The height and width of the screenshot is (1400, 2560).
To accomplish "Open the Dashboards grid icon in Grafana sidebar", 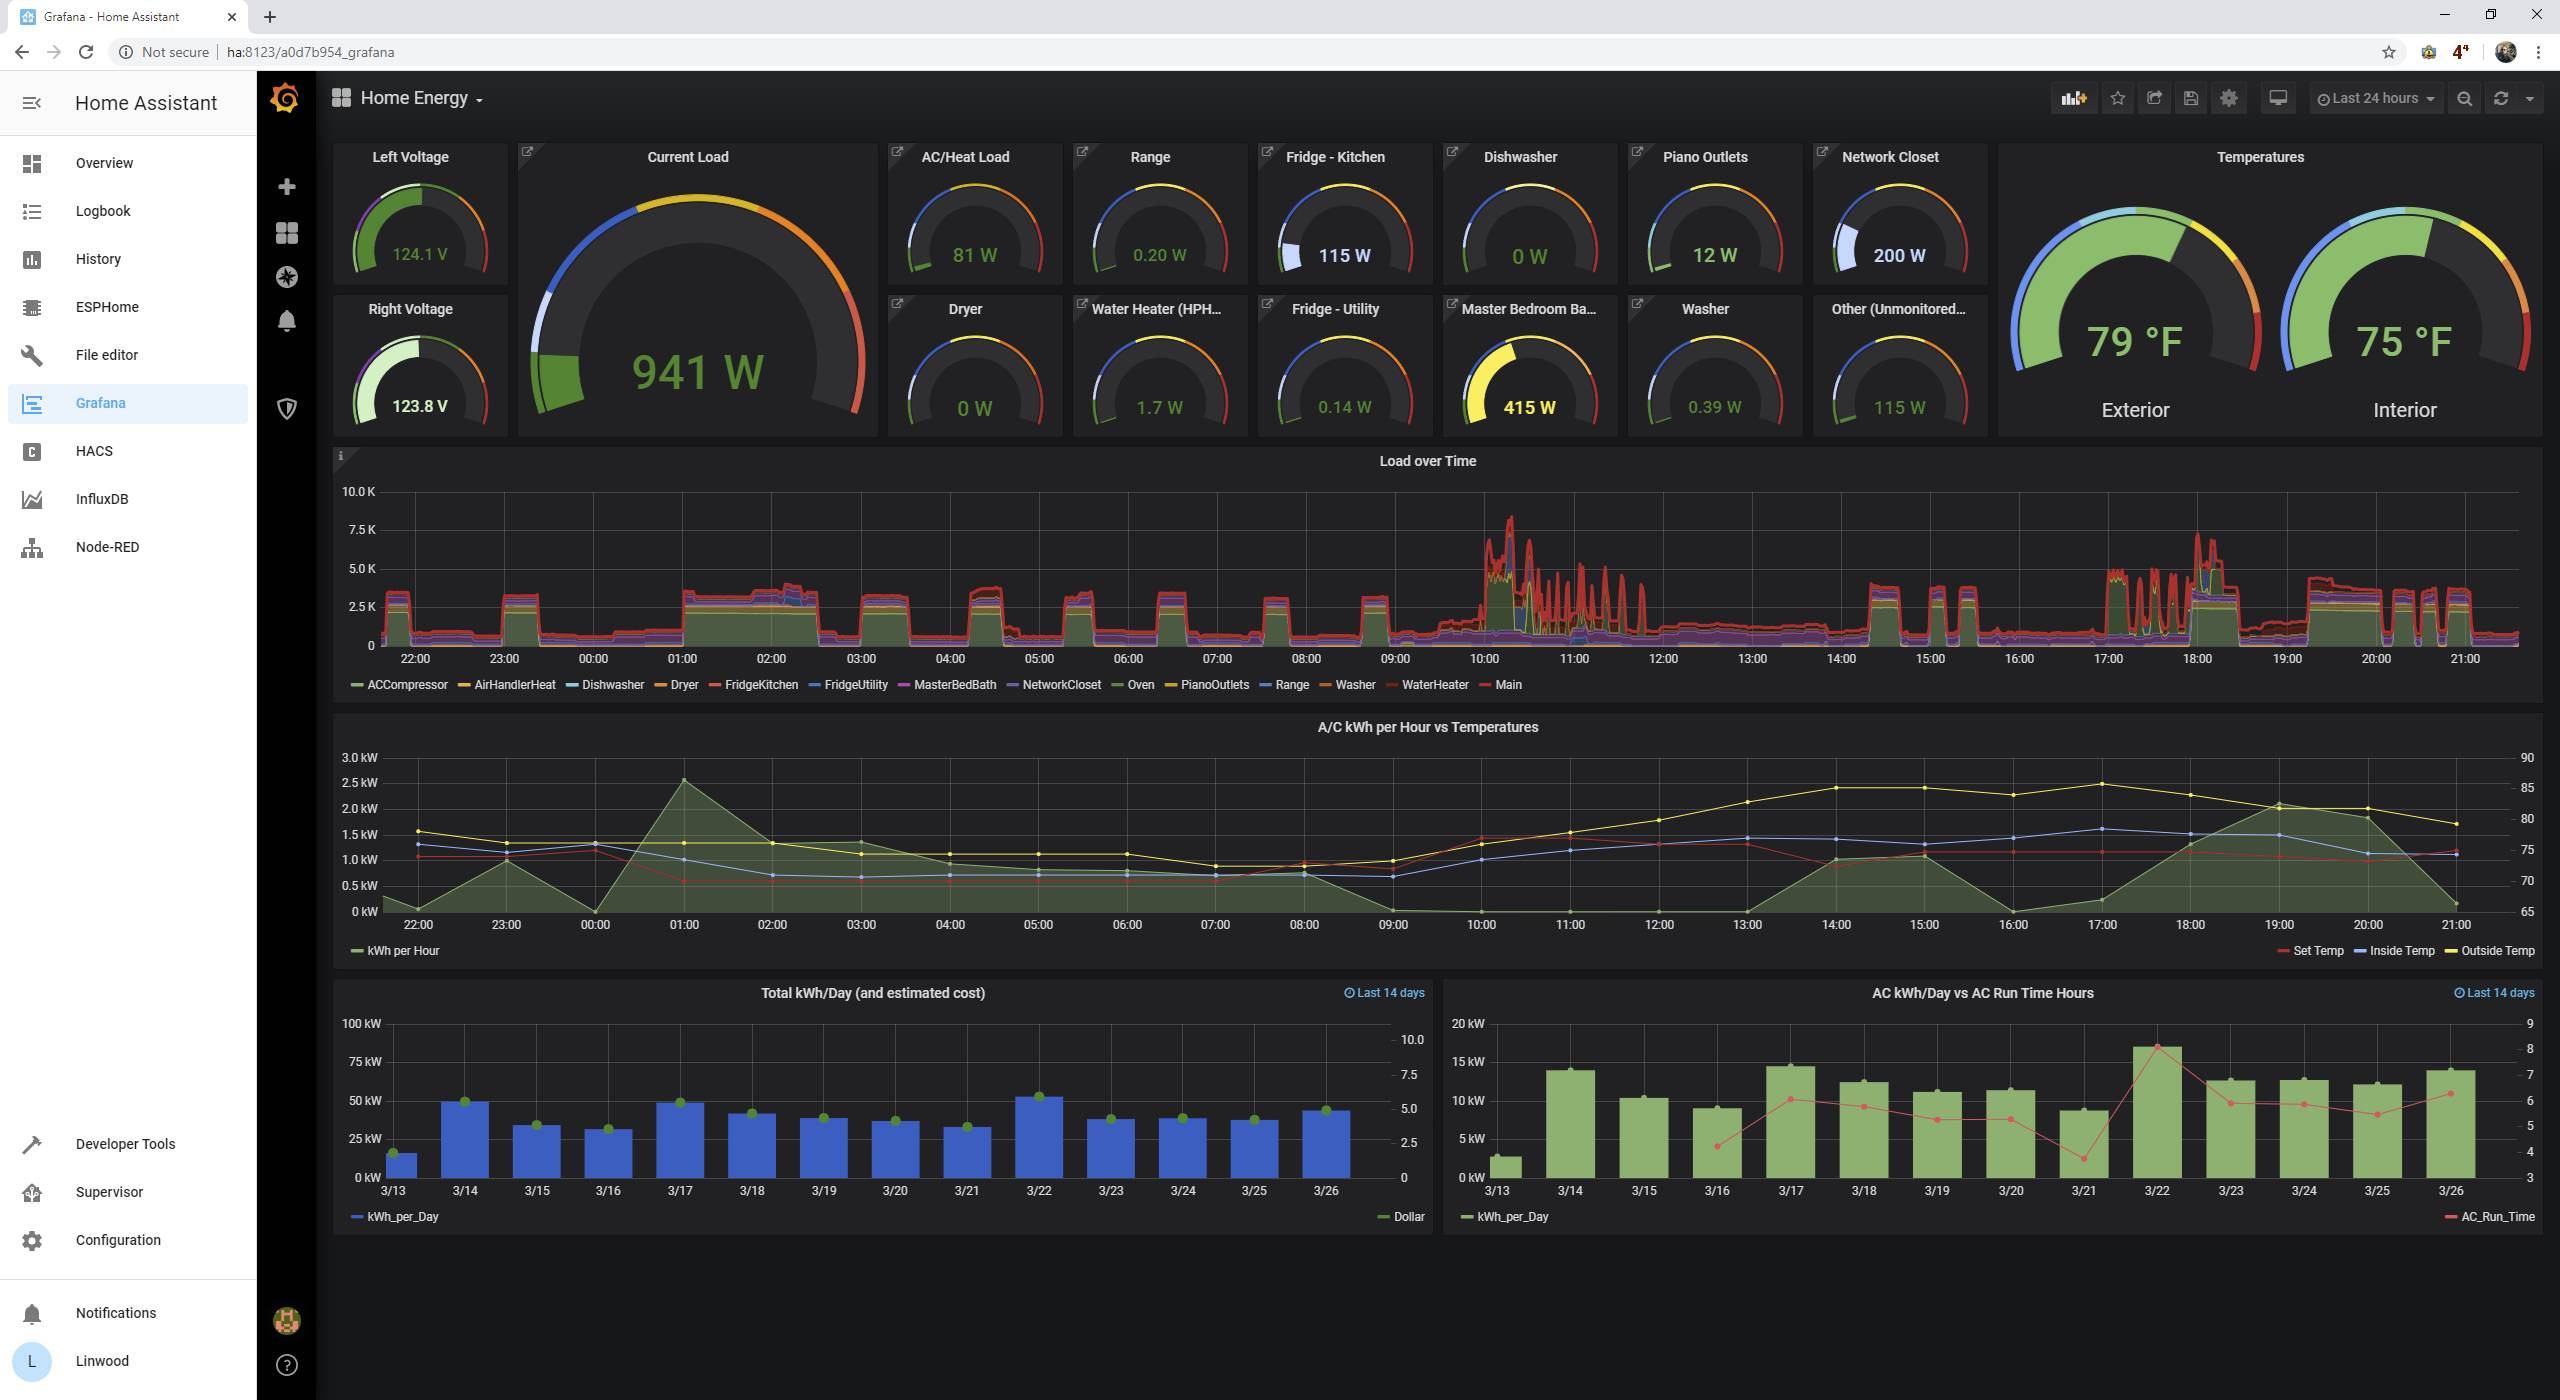I will pyautogui.click(x=287, y=233).
